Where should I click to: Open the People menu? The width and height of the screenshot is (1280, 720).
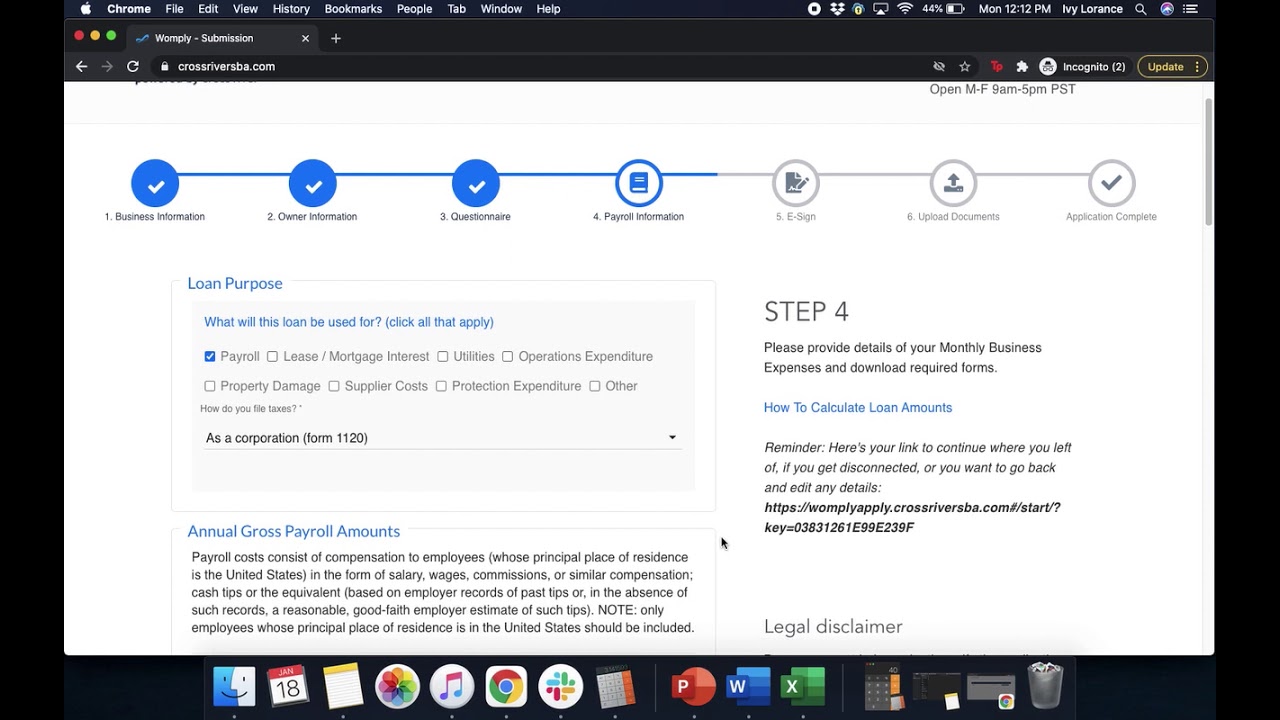click(x=414, y=9)
